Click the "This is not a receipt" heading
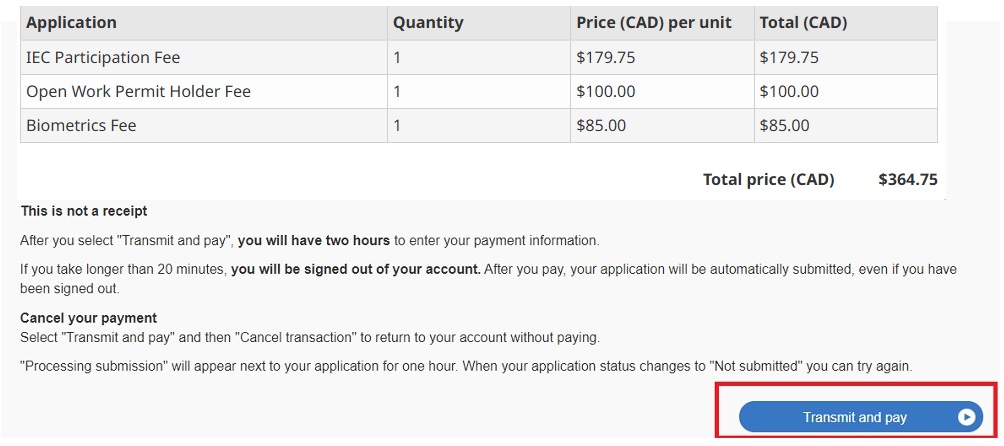 (x=84, y=211)
